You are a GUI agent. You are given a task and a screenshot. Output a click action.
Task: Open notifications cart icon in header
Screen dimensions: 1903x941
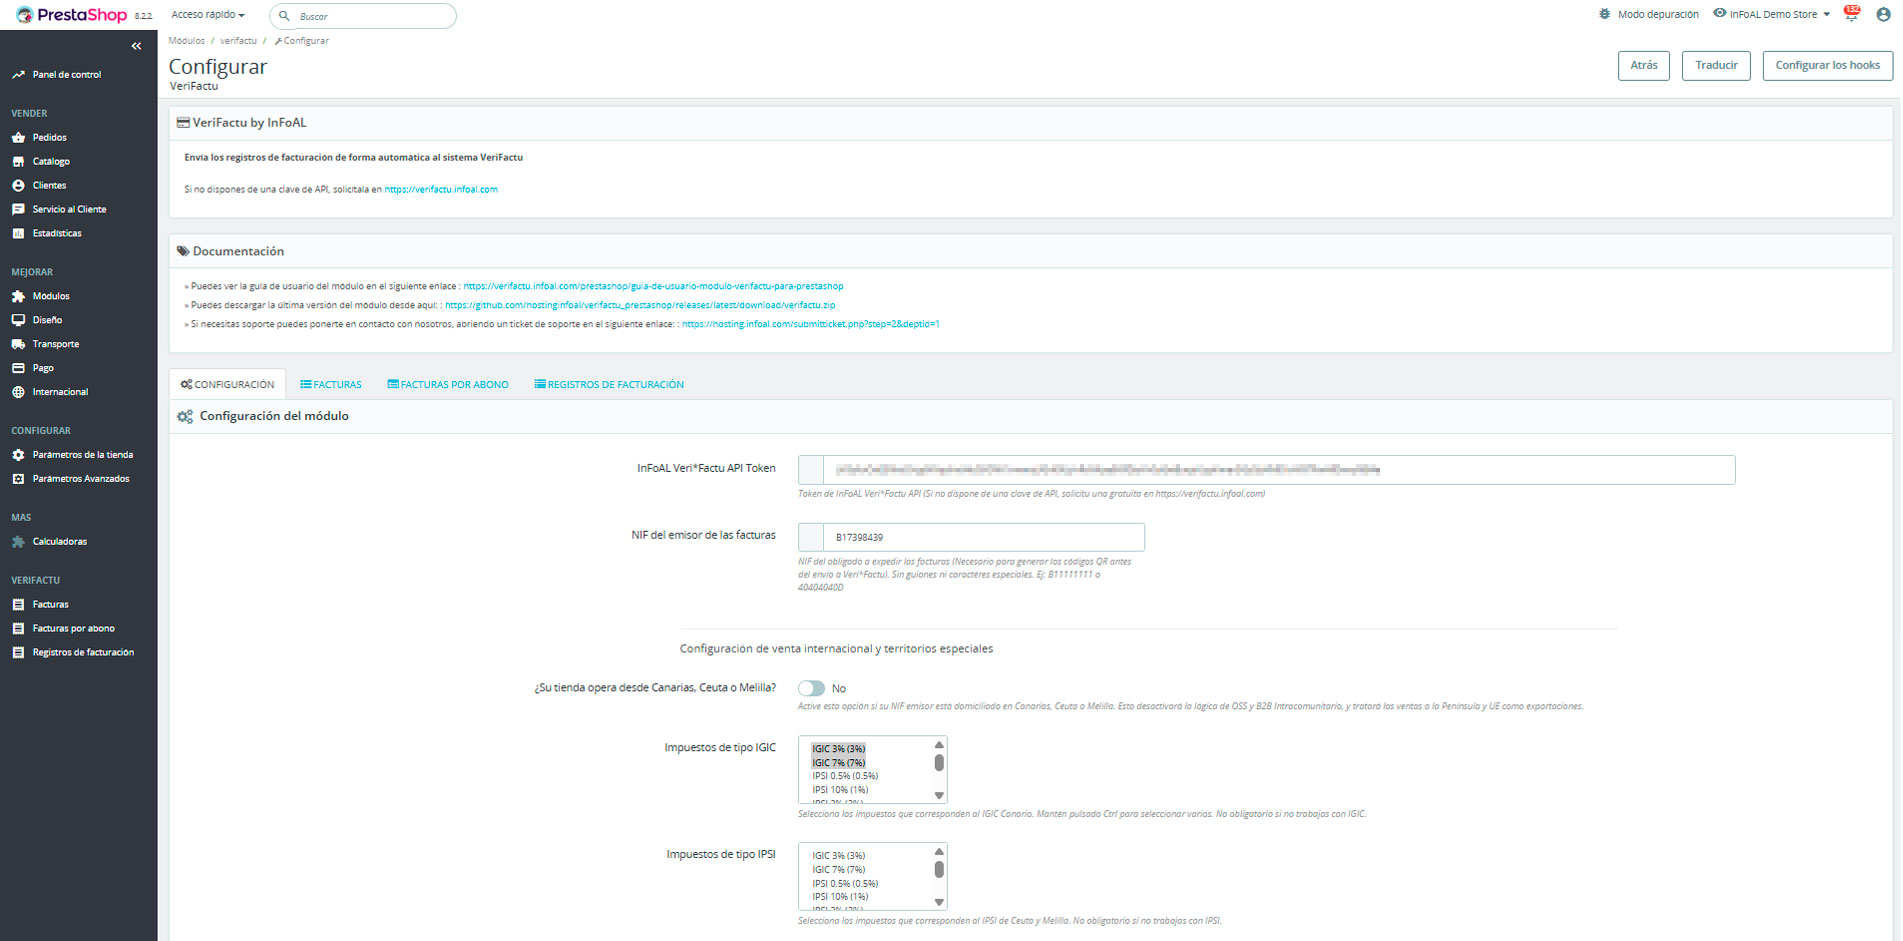(x=1851, y=14)
